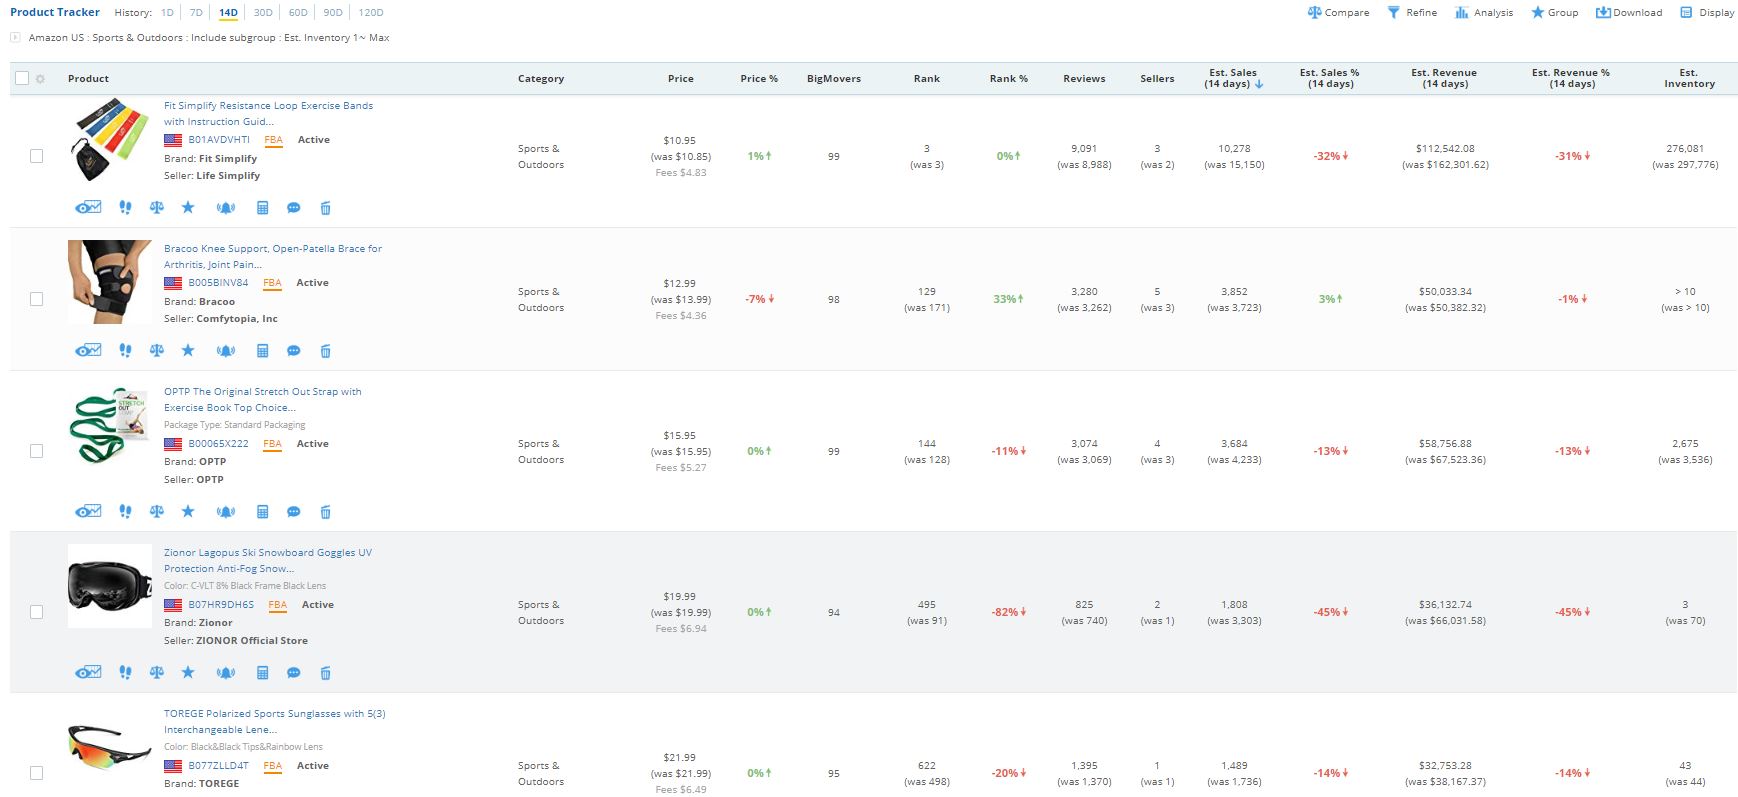The height and width of the screenshot is (797, 1738).
Task: Sort table by Reviews column header
Action: tap(1084, 79)
